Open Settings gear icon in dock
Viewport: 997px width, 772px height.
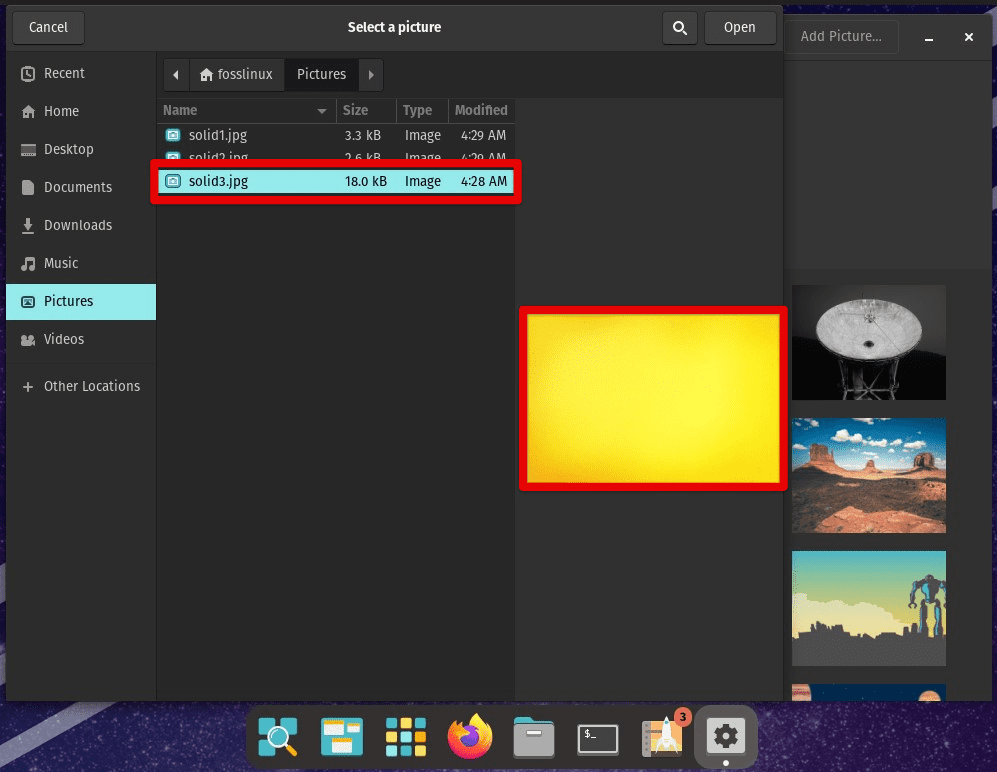(725, 738)
